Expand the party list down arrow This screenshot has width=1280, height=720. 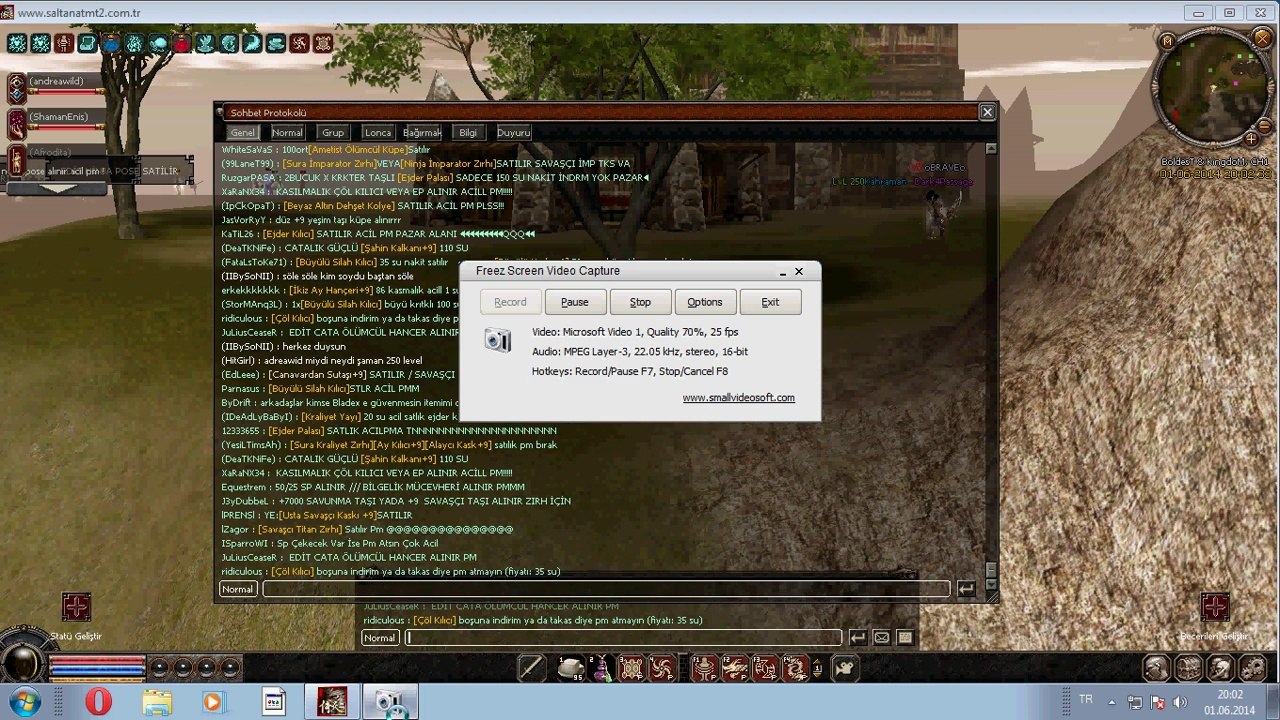(x=57, y=187)
